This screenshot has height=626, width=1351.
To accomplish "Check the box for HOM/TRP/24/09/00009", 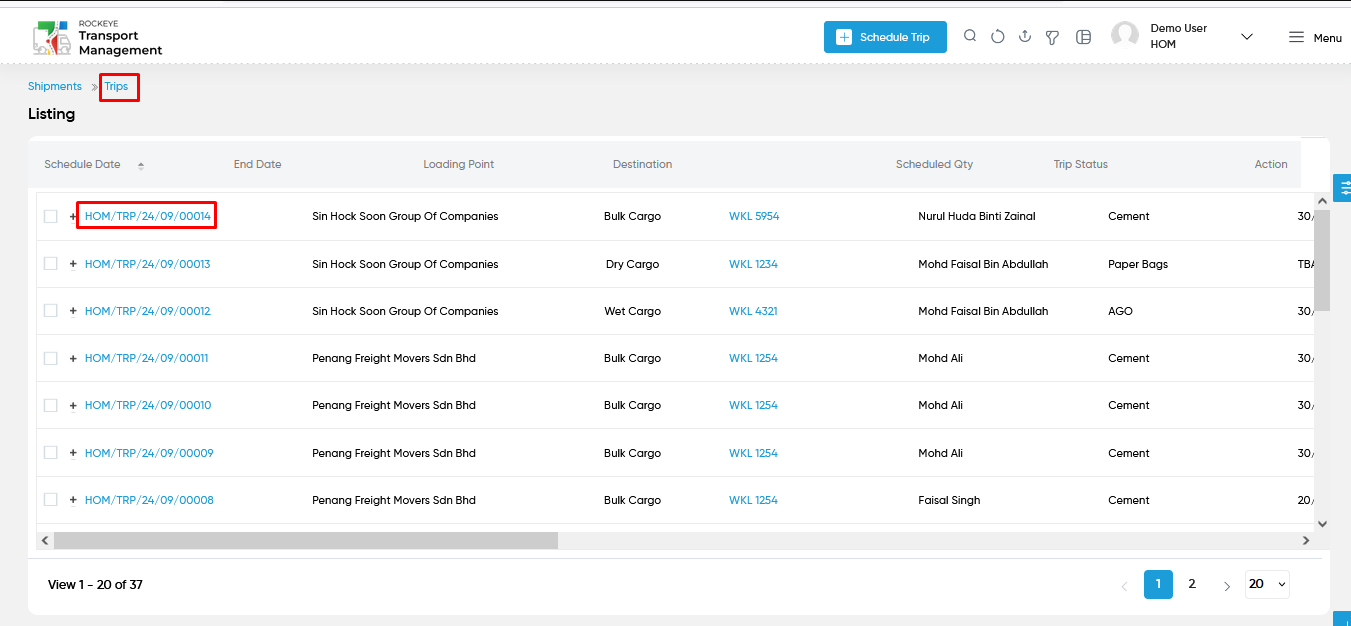I will click(x=51, y=453).
